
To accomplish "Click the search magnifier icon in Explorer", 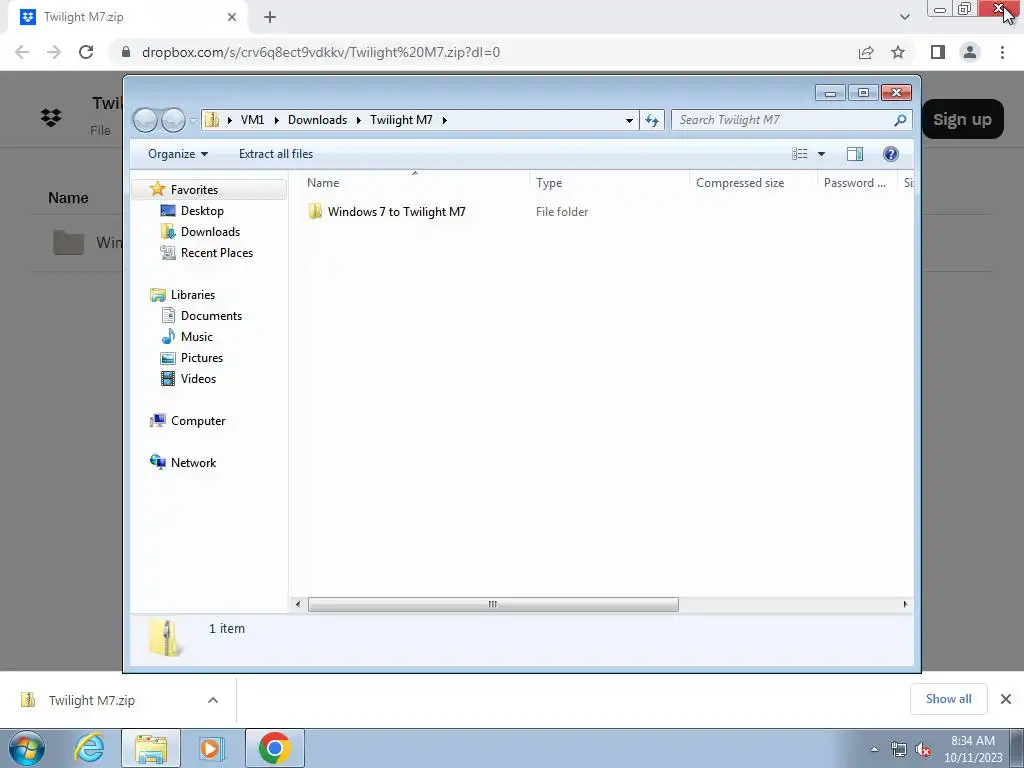I will pos(900,120).
